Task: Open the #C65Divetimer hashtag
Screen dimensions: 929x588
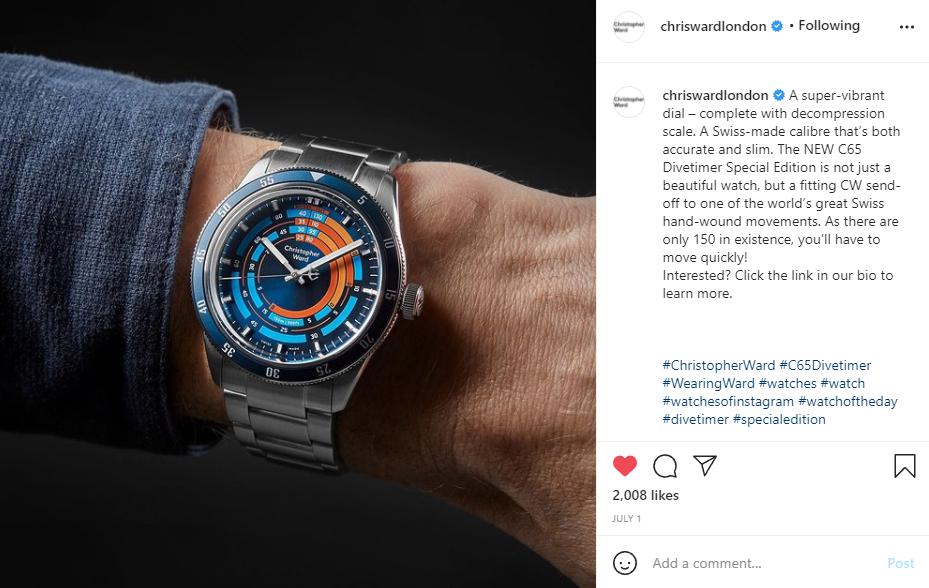Action: [x=825, y=365]
